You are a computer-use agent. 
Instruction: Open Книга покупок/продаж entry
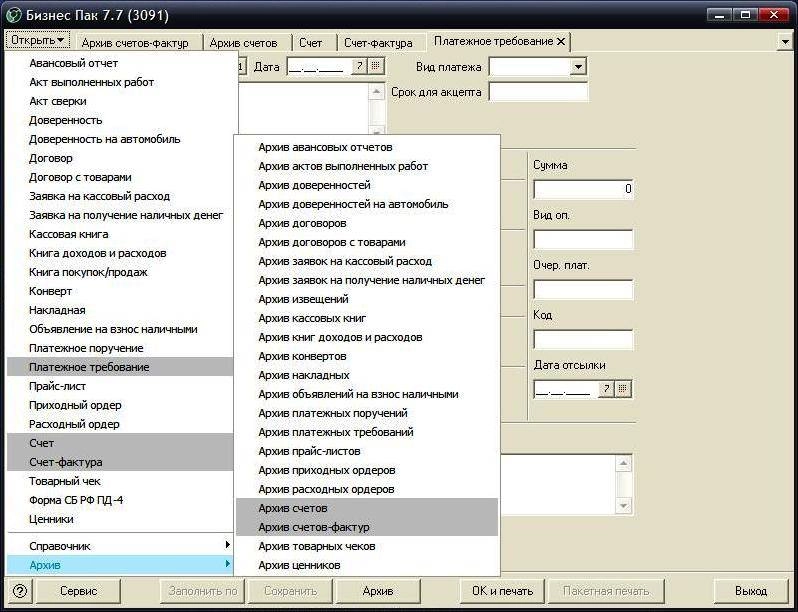pyautogui.click(x=120, y=272)
